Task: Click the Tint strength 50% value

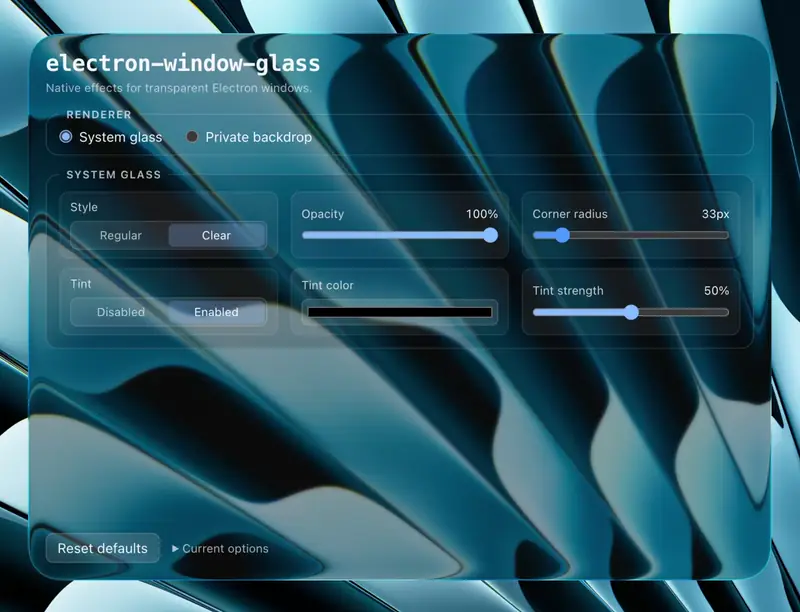Action: [x=716, y=291]
